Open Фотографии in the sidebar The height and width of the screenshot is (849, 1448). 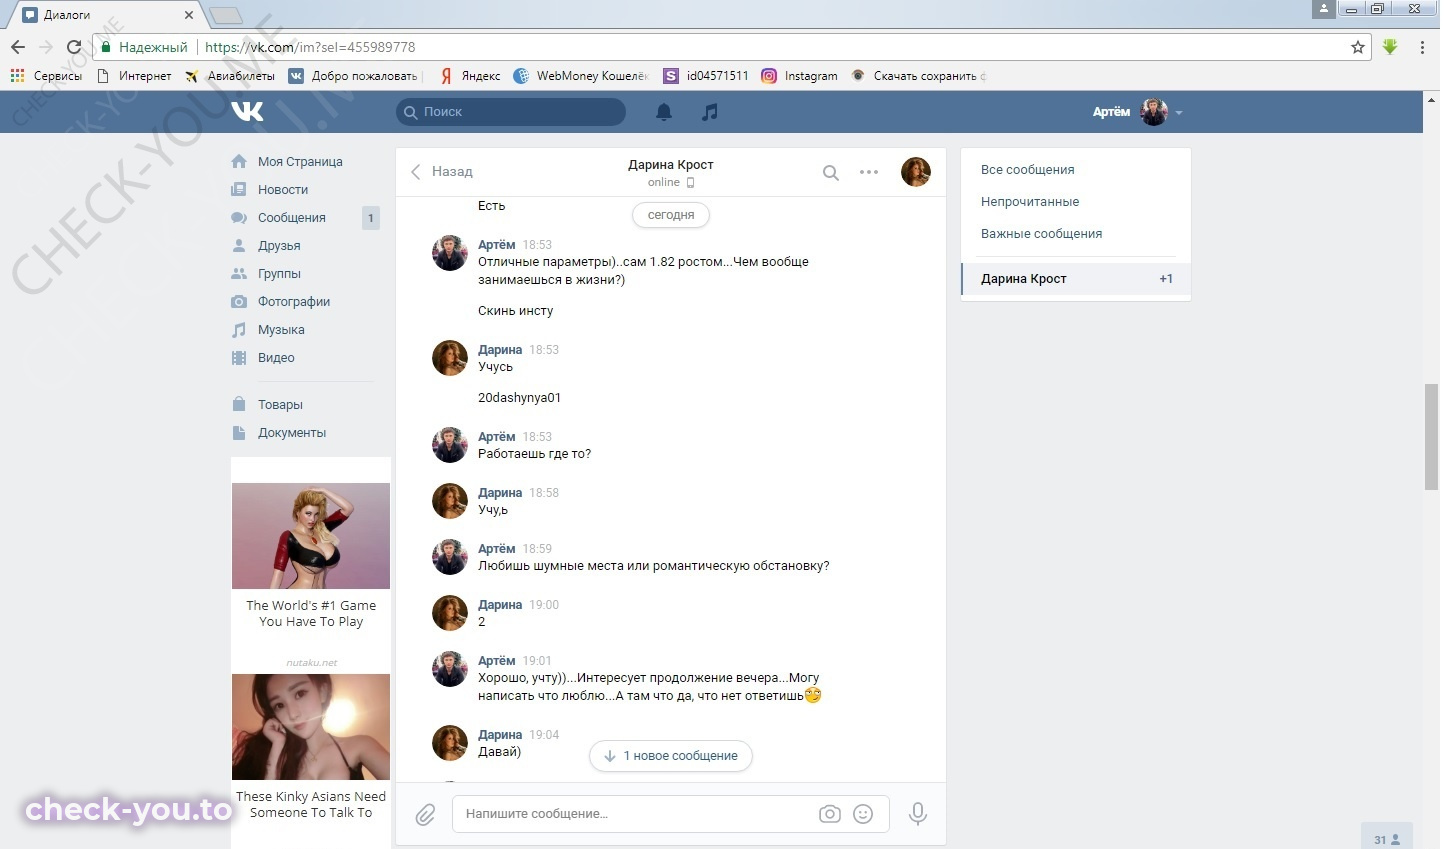[294, 302]
